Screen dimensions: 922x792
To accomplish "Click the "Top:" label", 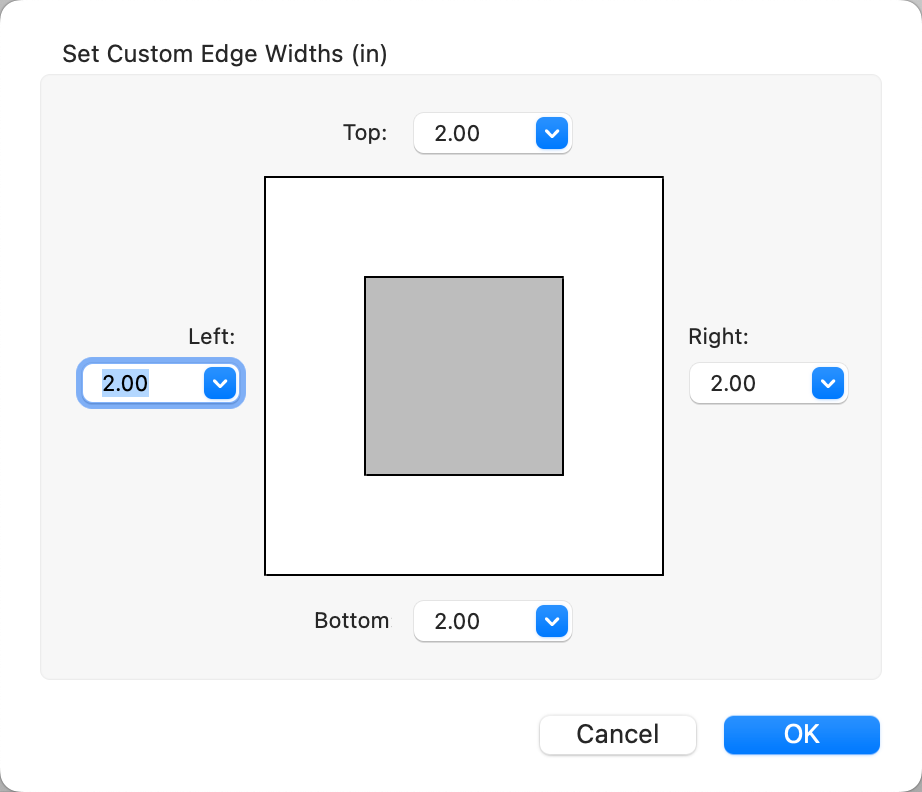I will [x=364, y=133].
